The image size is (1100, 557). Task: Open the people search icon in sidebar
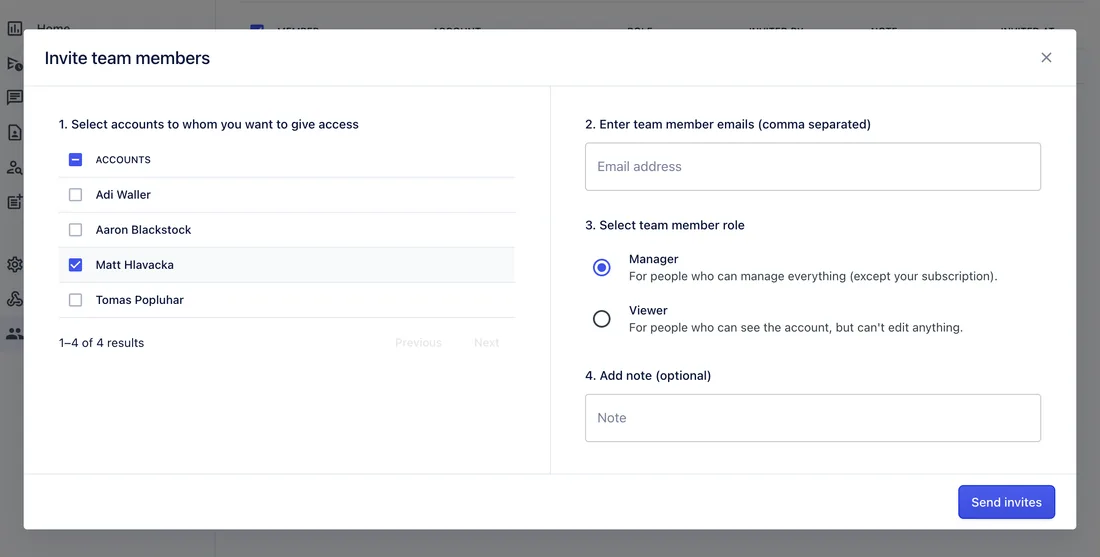click(x=15, y=167)
